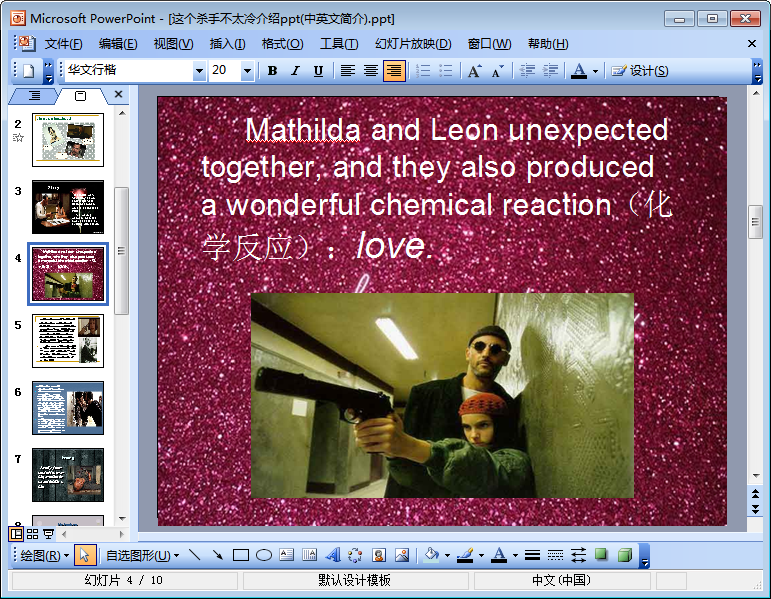Click font size field showing 20
The height and width of the screenshot is (599, 771).
click(225, 70)
